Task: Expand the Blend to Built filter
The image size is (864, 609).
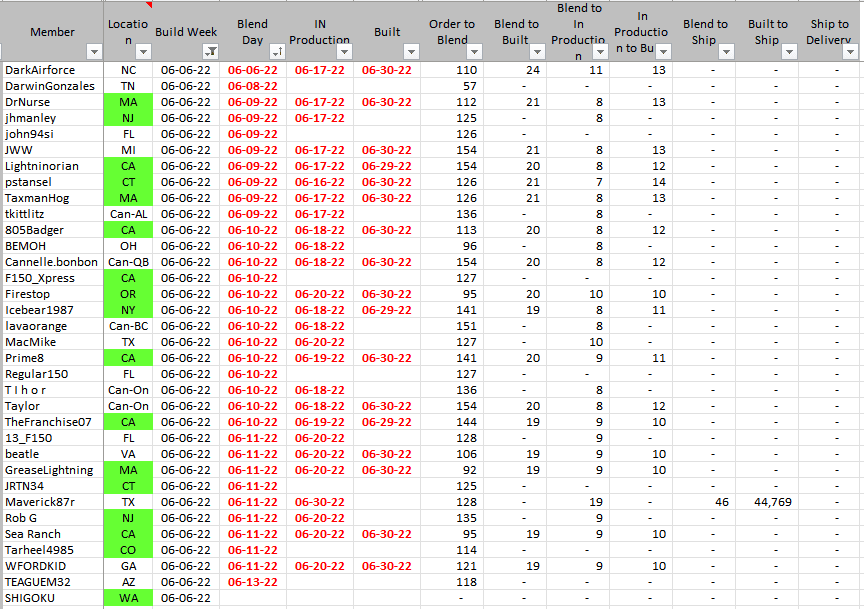Action: click(x=539, y=52)
